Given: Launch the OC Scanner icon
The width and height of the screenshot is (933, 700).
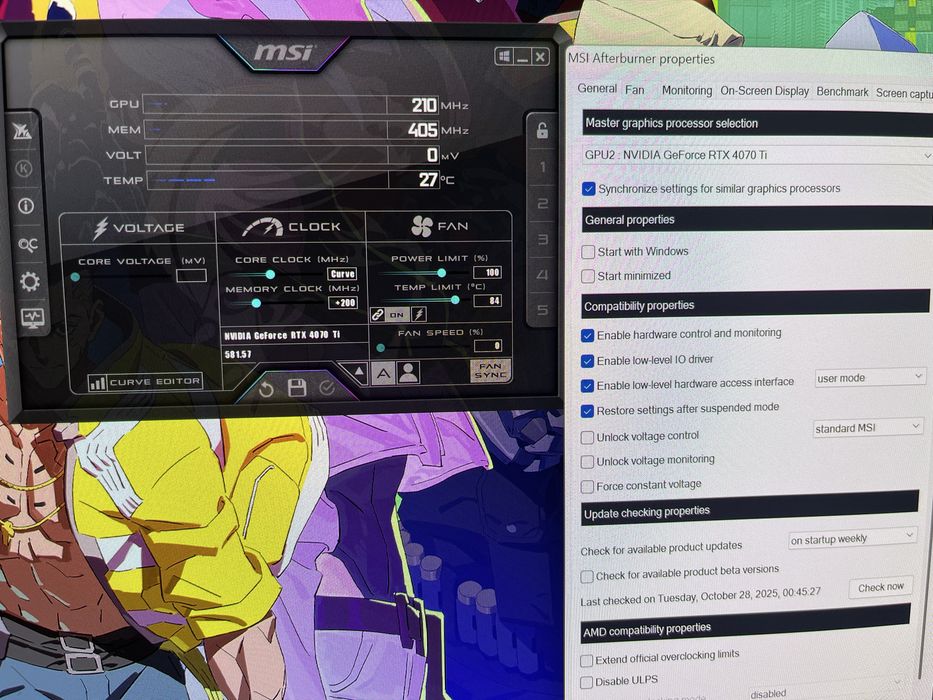Looking at the screenshot, I should point(27,245).
